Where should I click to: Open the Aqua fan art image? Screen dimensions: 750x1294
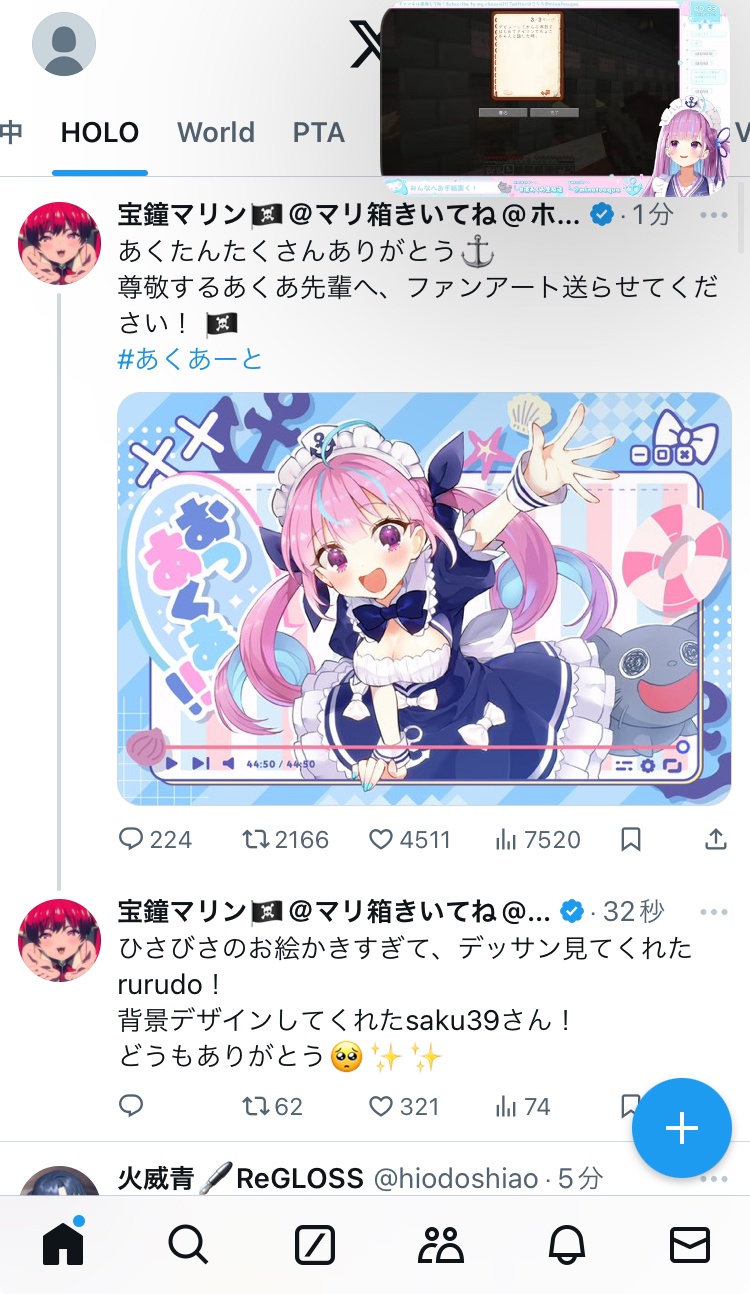[424, 598]
